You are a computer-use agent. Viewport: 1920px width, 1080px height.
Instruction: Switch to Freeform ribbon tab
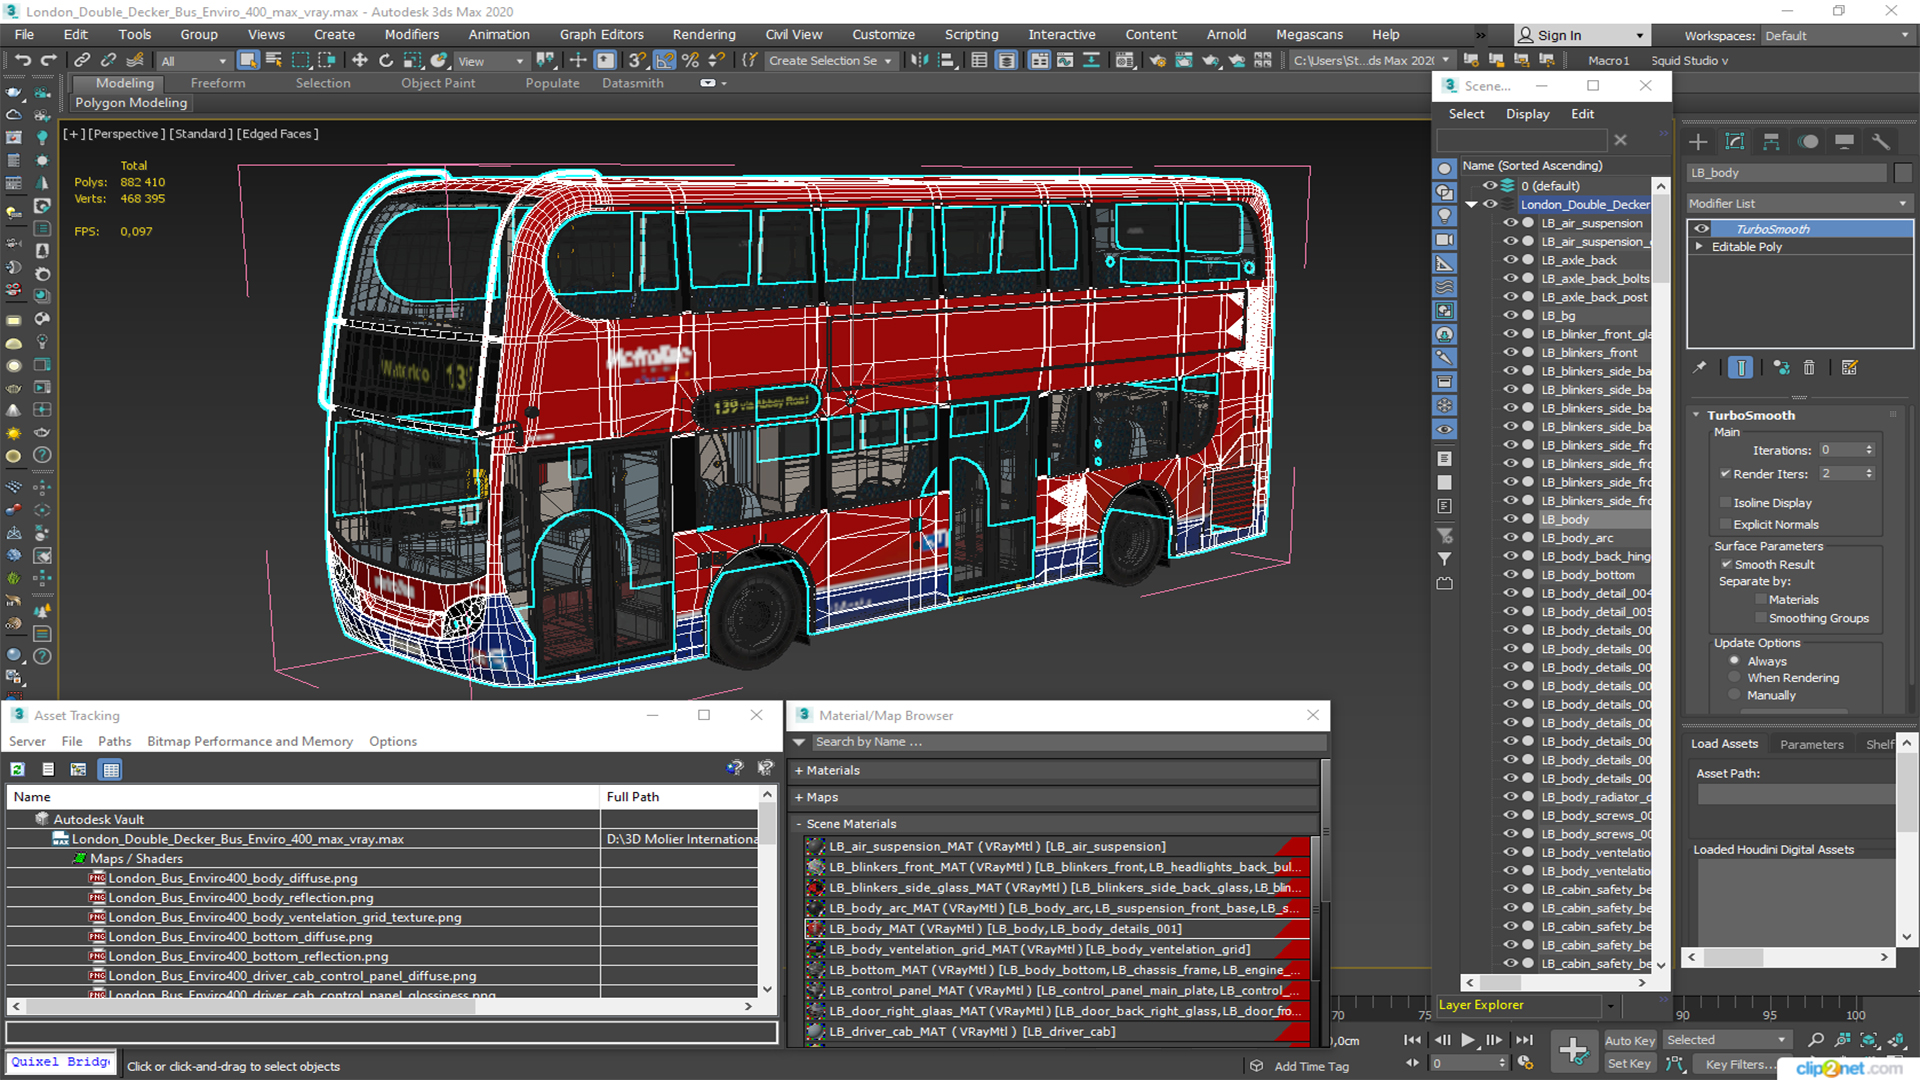218,83
